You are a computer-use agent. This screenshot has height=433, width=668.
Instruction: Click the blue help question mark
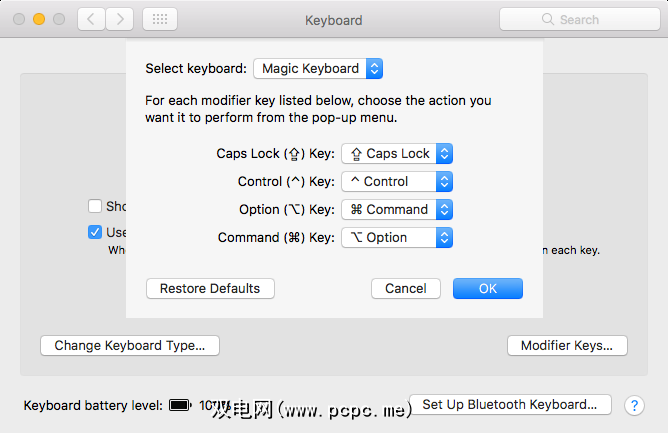633,405
